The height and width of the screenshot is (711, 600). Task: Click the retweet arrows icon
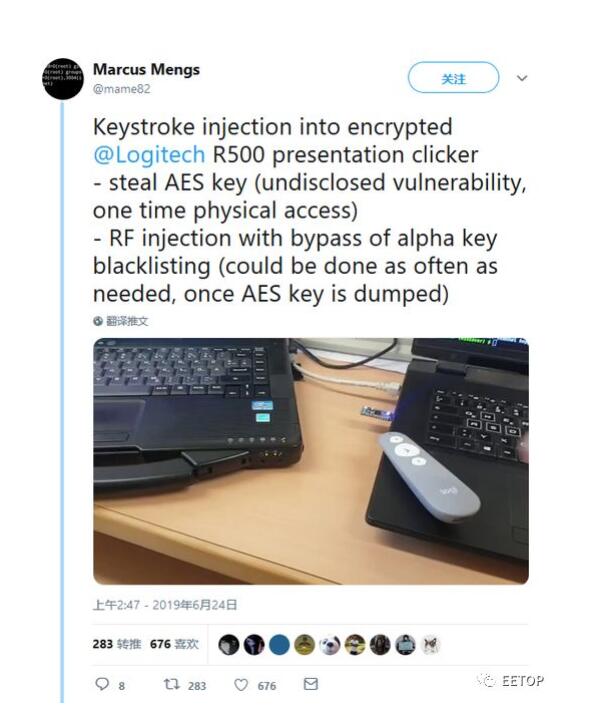[x=171, y=684]
